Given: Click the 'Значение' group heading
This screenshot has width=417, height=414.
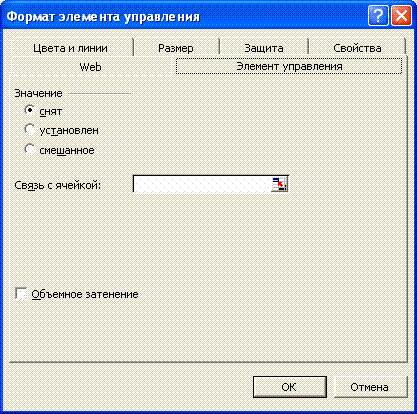Looking at the screenshot, I should 38,93.
